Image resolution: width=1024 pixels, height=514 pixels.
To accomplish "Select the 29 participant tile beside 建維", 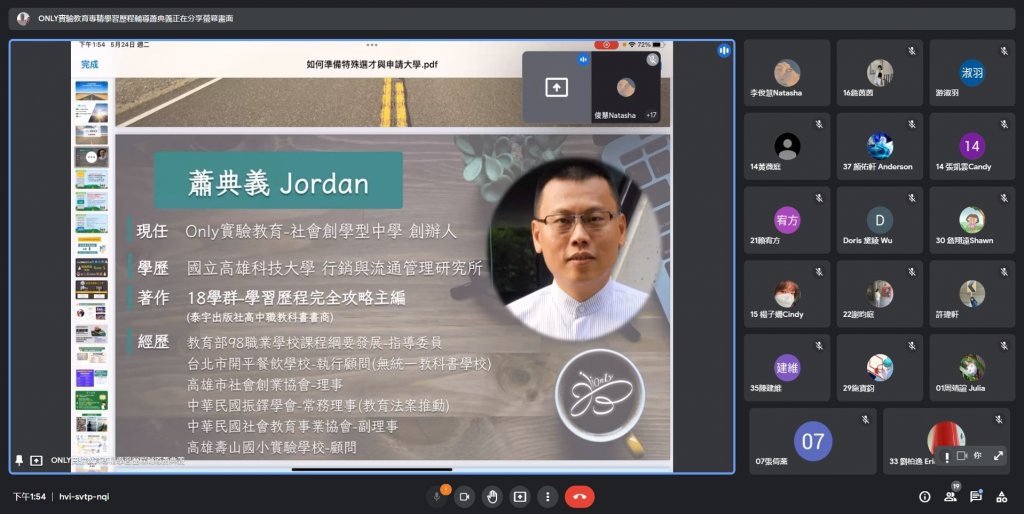I will click(x=880, y=368).
